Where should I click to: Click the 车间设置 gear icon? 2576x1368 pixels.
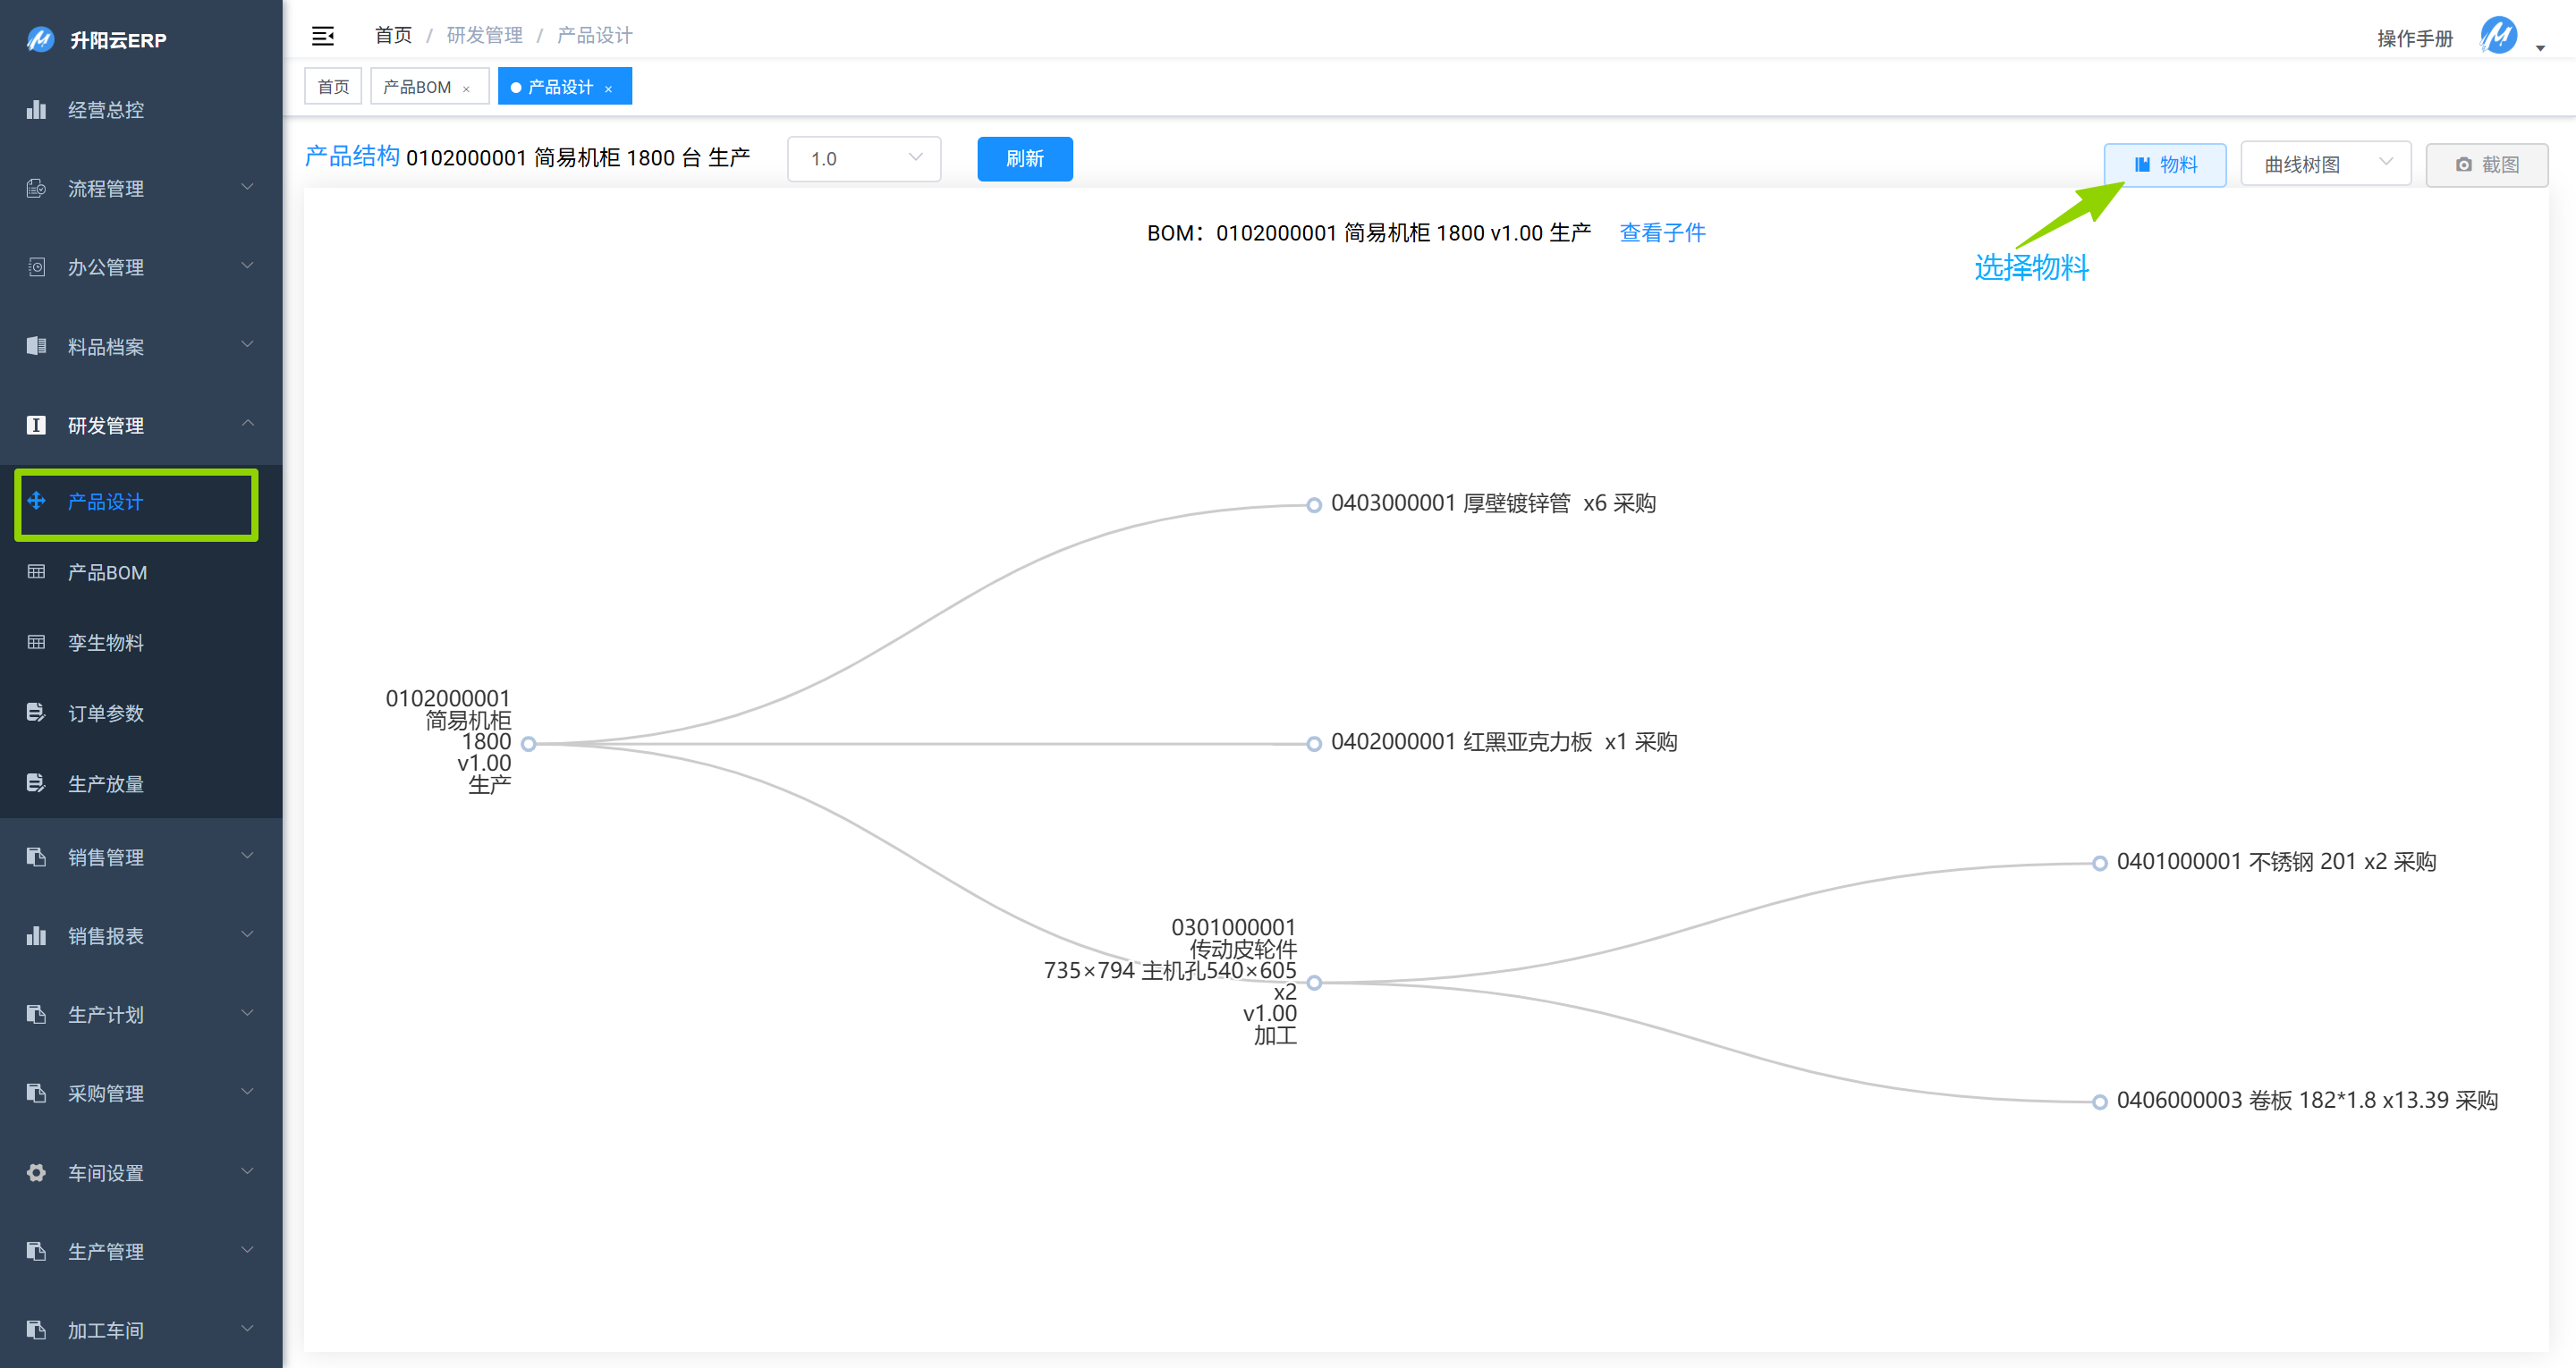coord(36,1172)
